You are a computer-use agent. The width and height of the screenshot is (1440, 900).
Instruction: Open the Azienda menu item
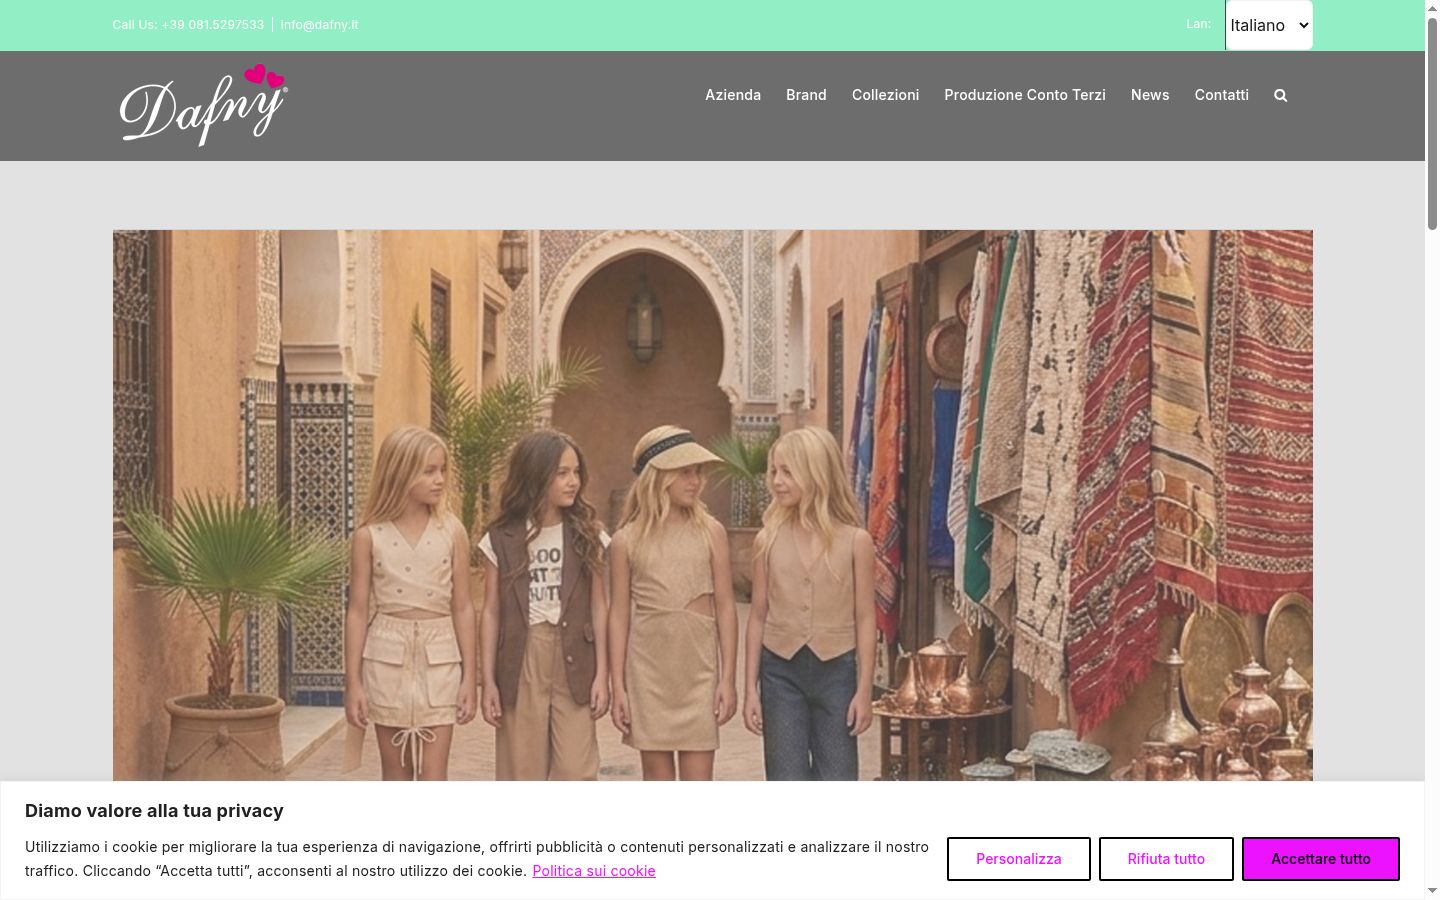click(x=733, y=95)
